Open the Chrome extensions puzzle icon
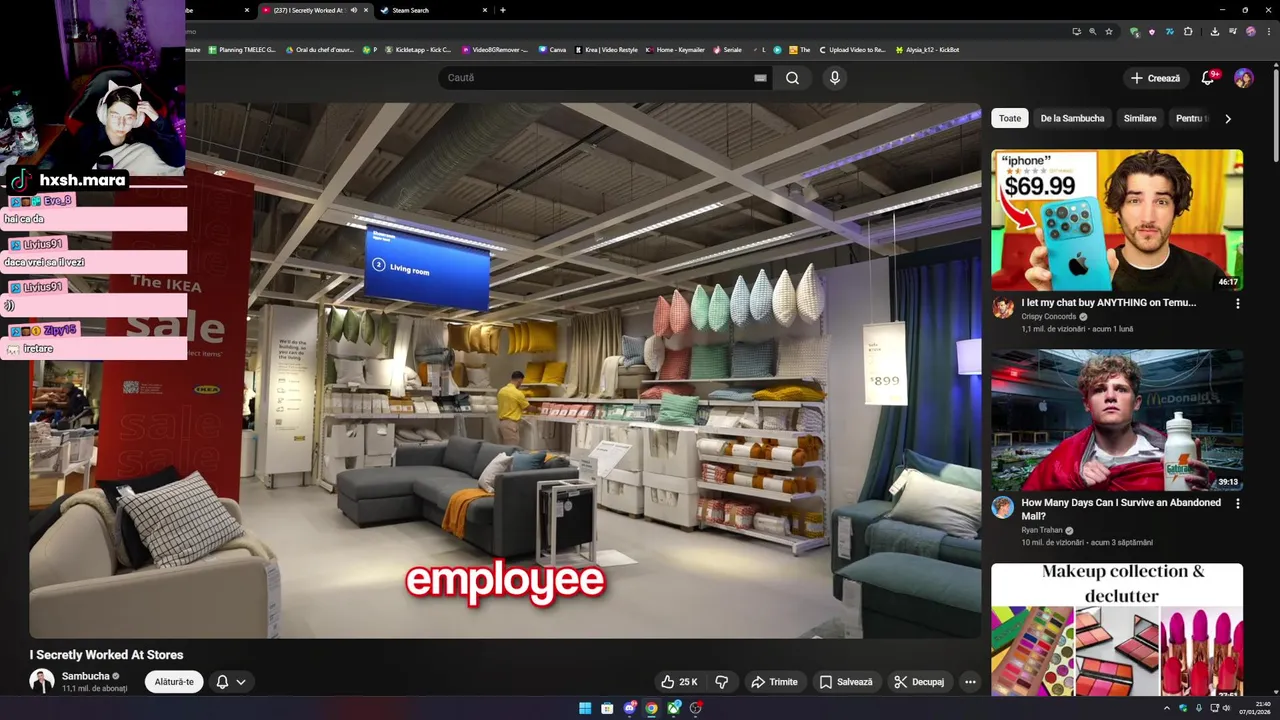Image resolution: width=1280 pixels, height=720 pixels. click(1188, 31)
